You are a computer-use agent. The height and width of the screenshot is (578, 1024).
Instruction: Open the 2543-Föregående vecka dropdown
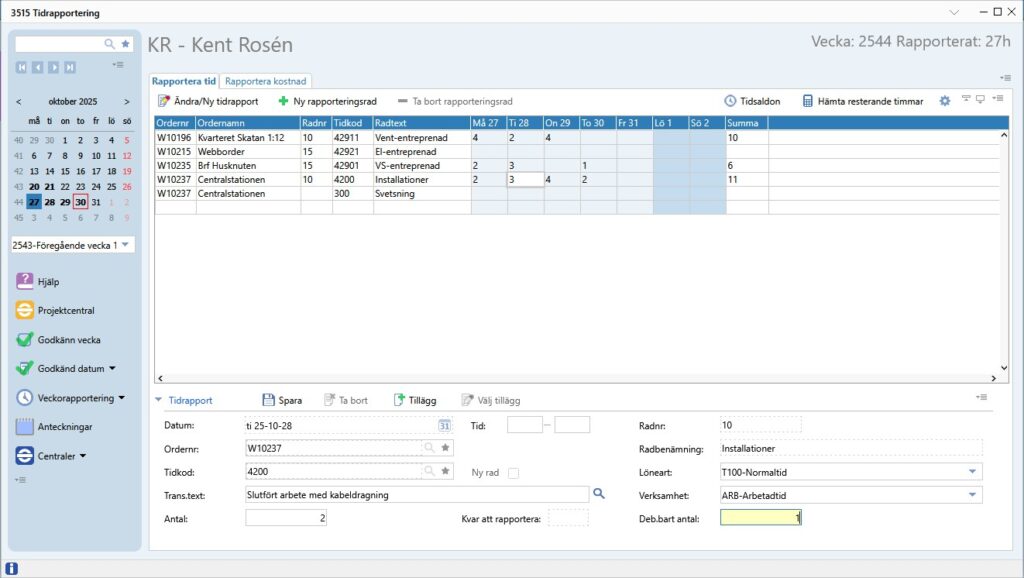pos(126,245)
